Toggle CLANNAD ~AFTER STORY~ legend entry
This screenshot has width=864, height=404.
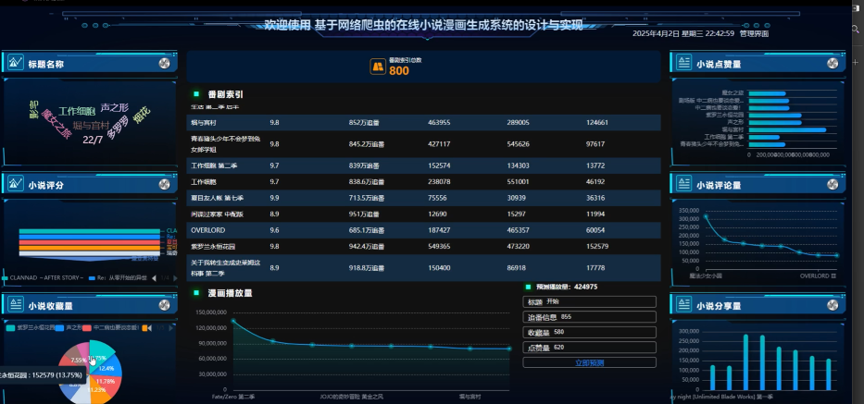click(x=44, y=278)
